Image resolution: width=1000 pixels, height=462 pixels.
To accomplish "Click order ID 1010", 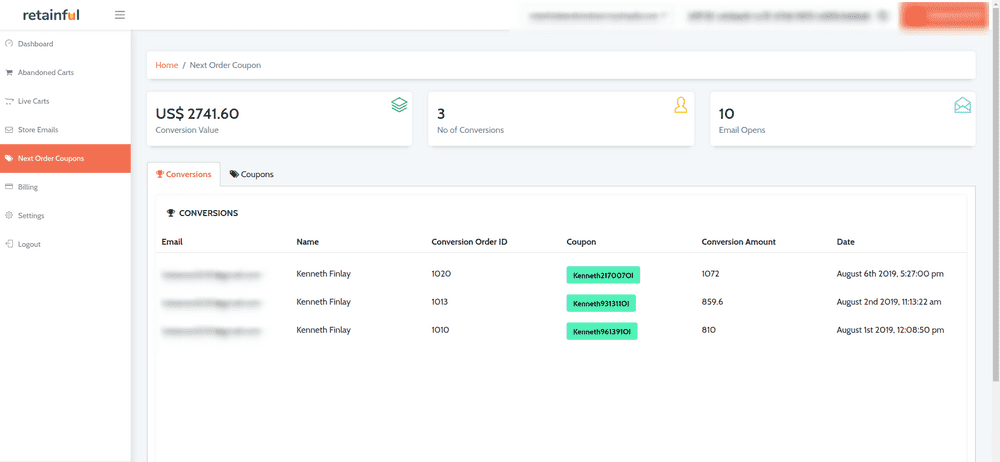I will pyautogui.click(x=441, y=330).
